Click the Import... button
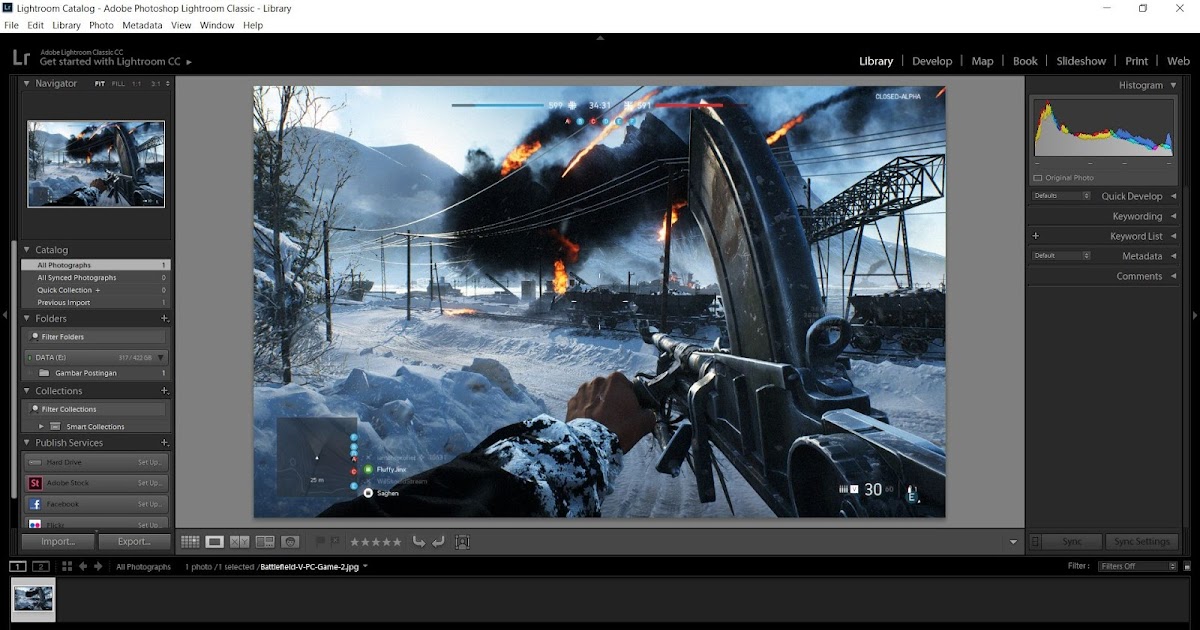This screenshot has width=1200, height=630. coord(58,542)
